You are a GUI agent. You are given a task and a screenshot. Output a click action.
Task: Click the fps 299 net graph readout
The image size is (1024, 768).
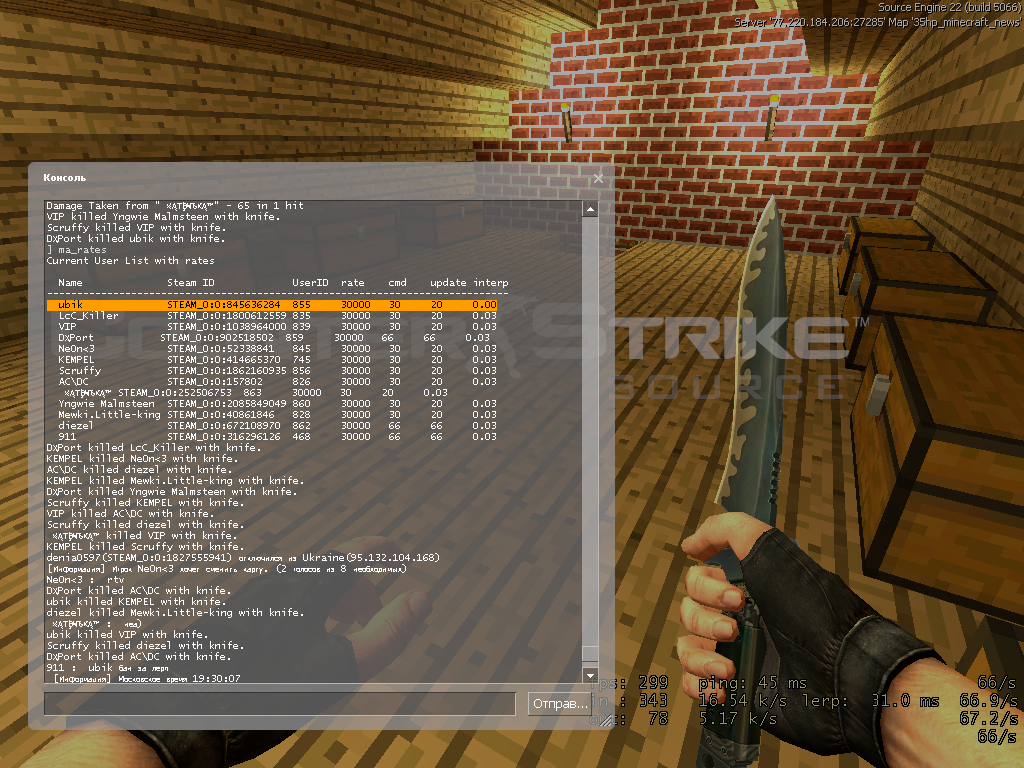(630, 683)
